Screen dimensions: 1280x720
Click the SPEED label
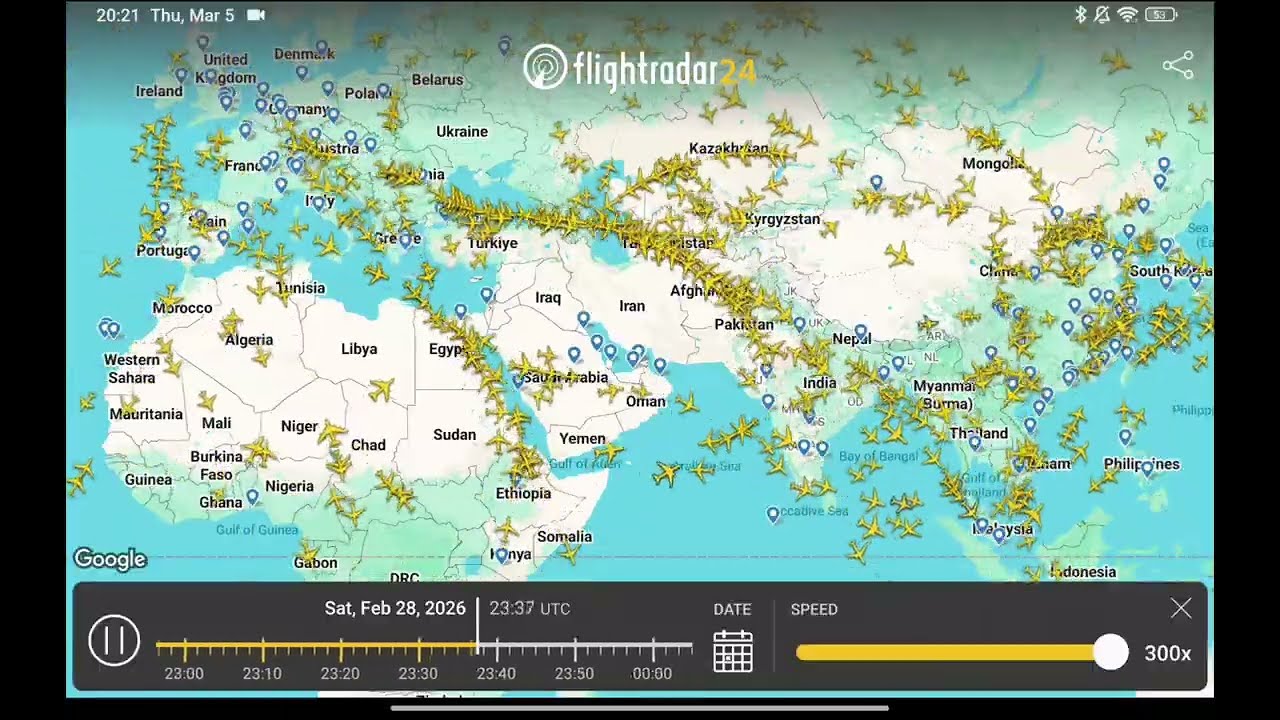[x=814, y=609]
